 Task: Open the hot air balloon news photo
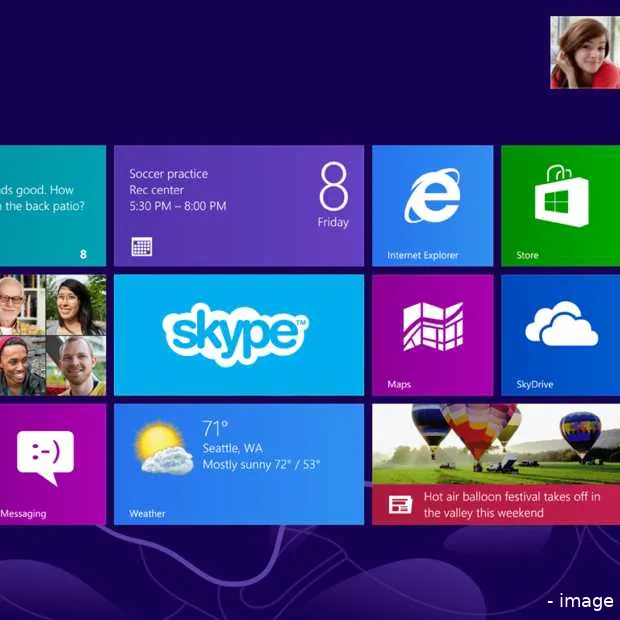pyautogui.click(x=496, y=444)
